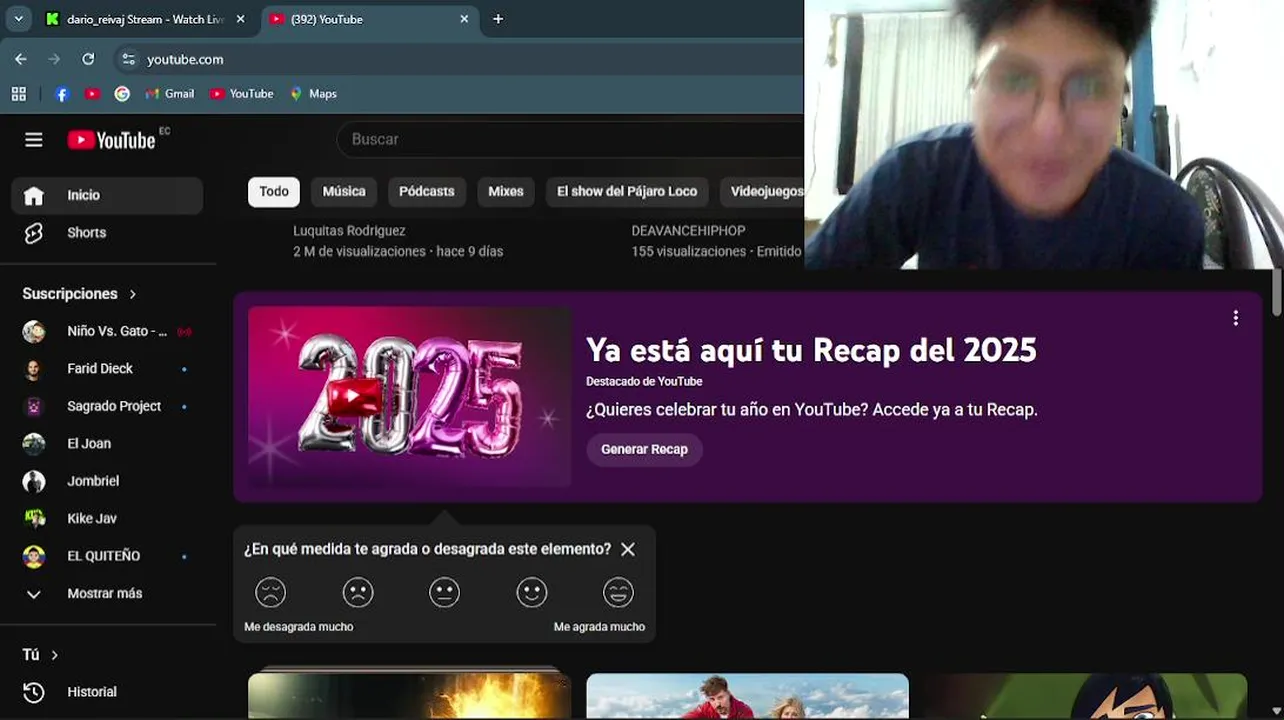
Task: Close the dario_reivaj Stream tab
Action: coord(240,19)
